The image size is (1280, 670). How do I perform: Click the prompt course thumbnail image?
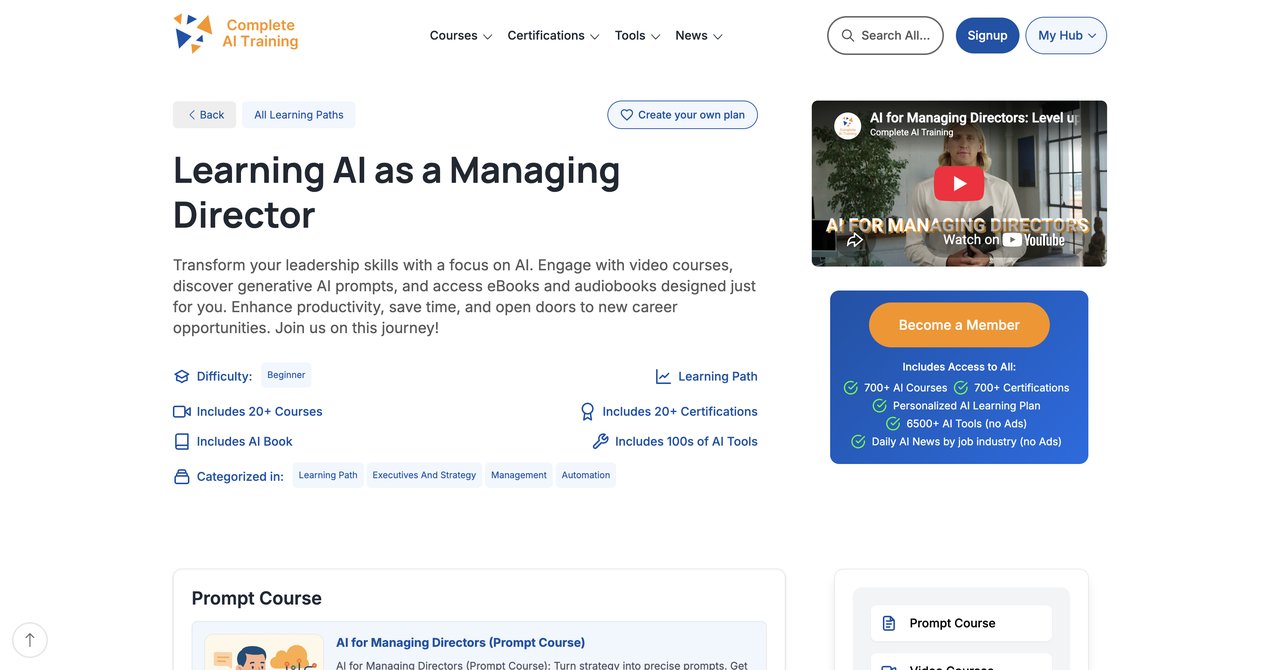[x=264, y=652]
